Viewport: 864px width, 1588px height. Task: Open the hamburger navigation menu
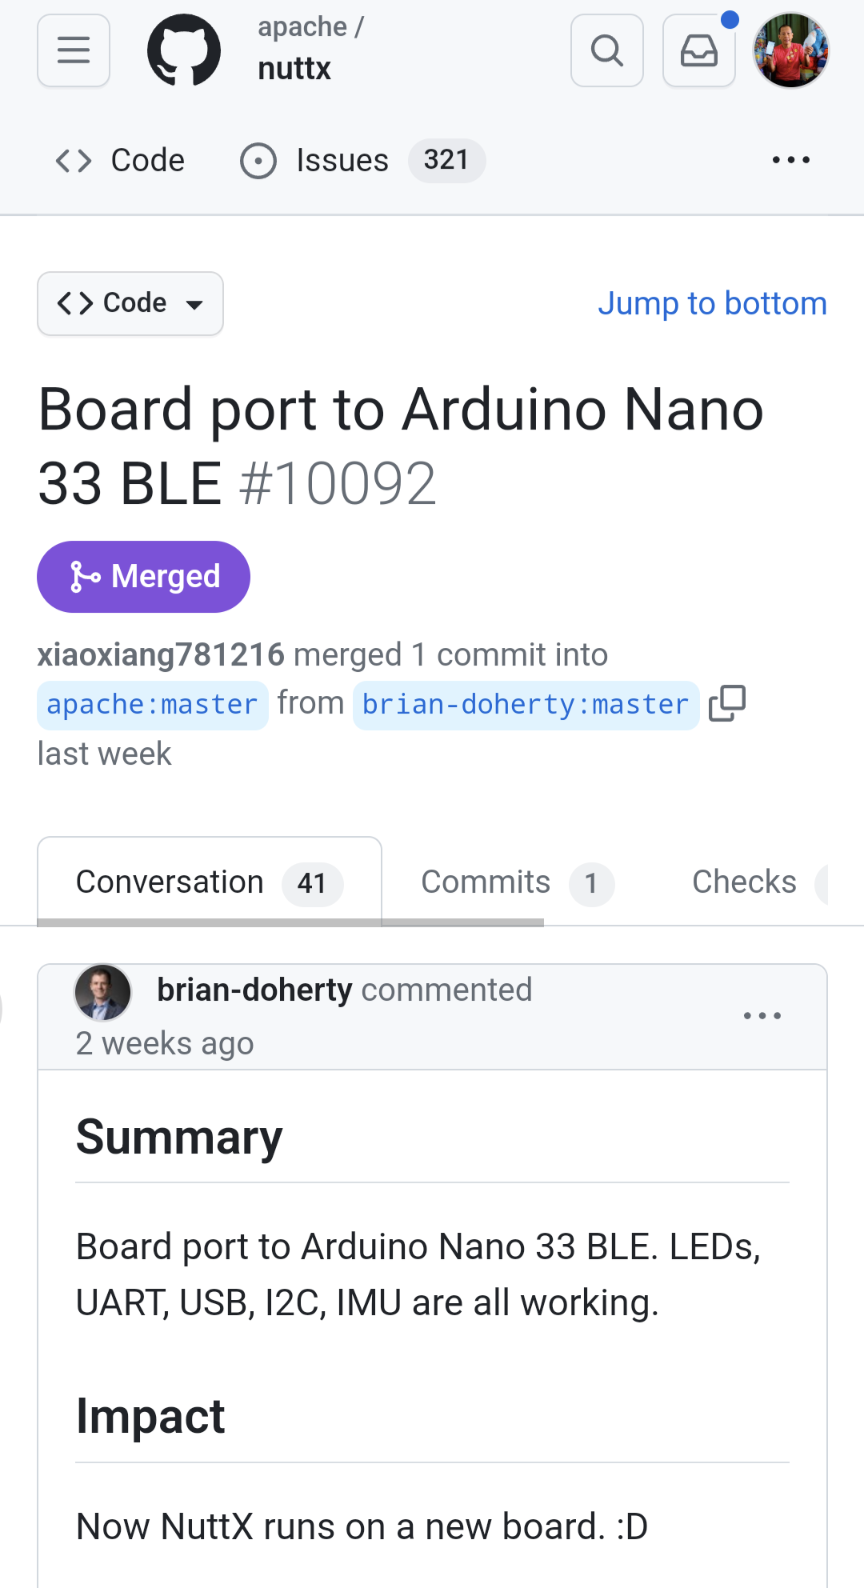click(x=73, y=50)
